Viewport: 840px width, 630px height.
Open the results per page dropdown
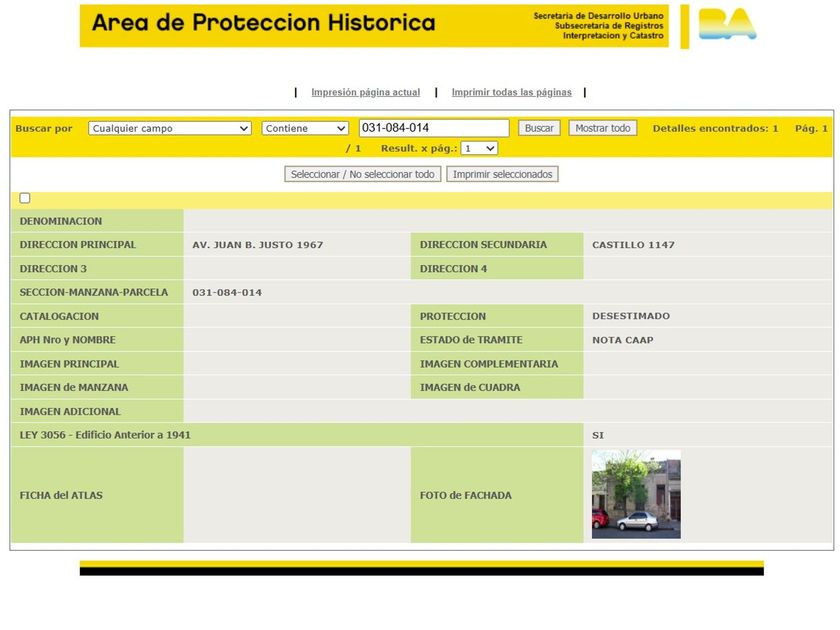click(479, 148)
